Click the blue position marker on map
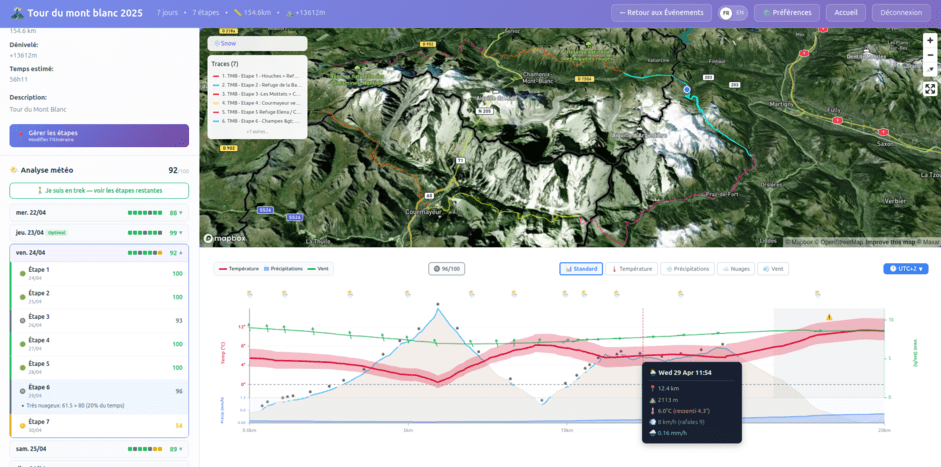This screenshot has width=941, height=467. (687, 90)
